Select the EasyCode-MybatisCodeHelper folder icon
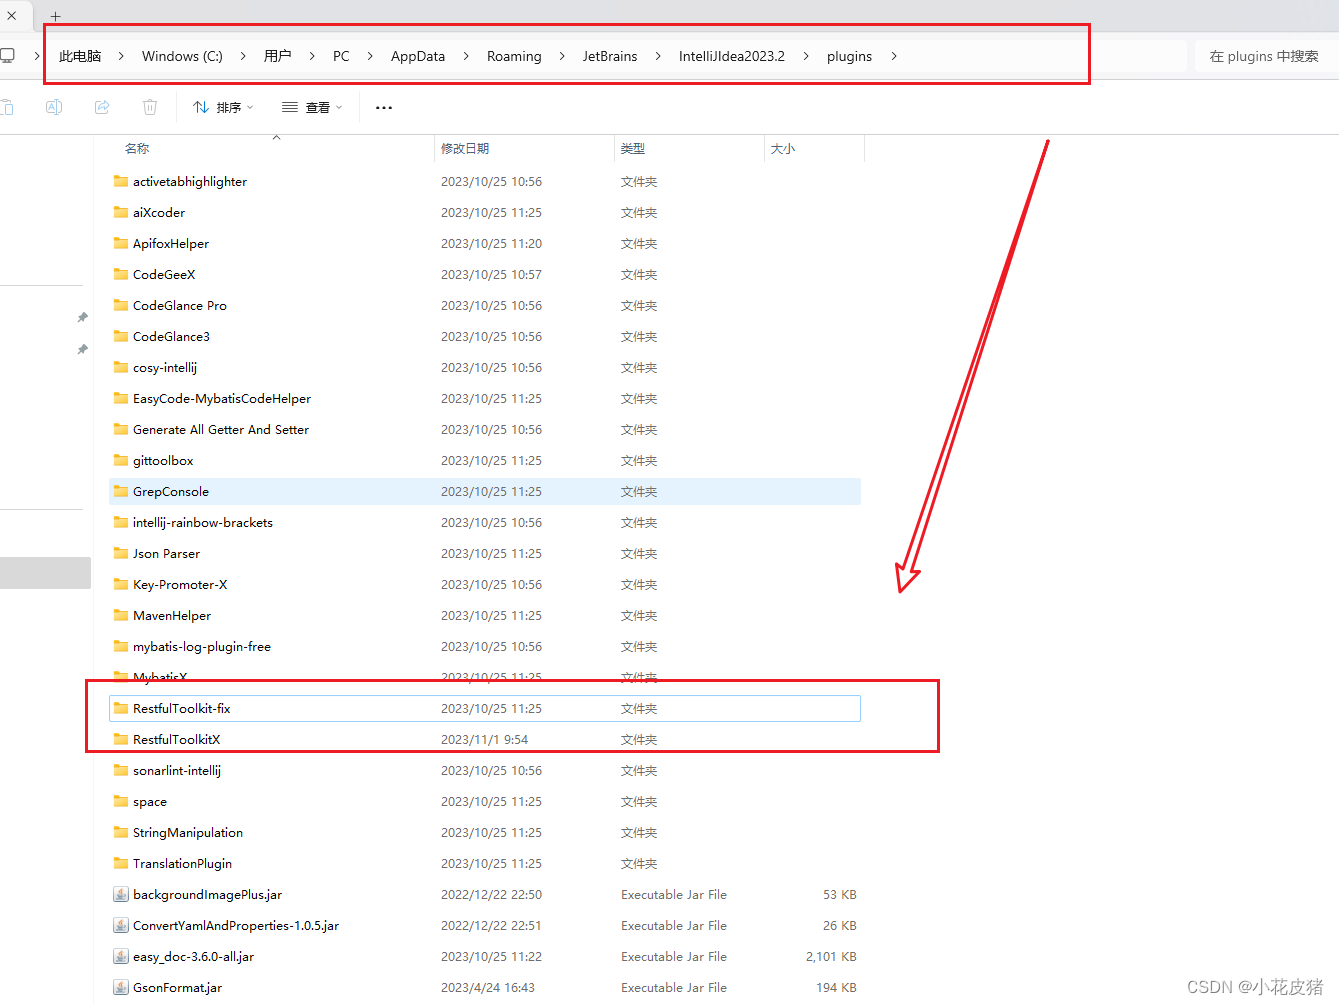 coord(121,398)
